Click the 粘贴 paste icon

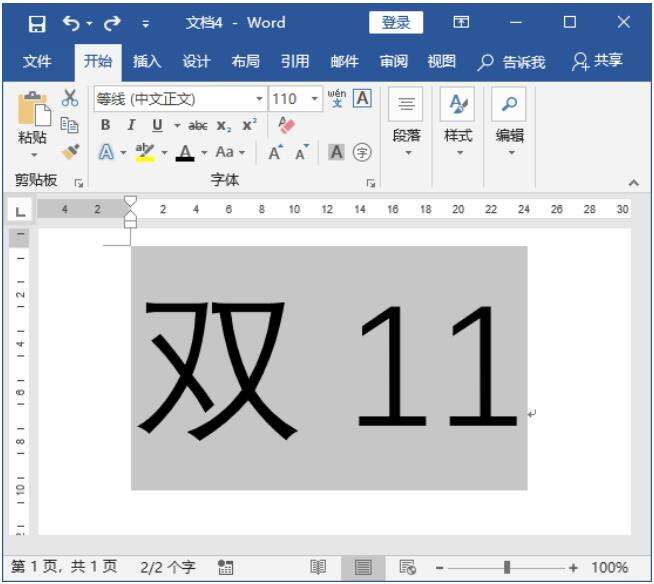coord(33,108)
